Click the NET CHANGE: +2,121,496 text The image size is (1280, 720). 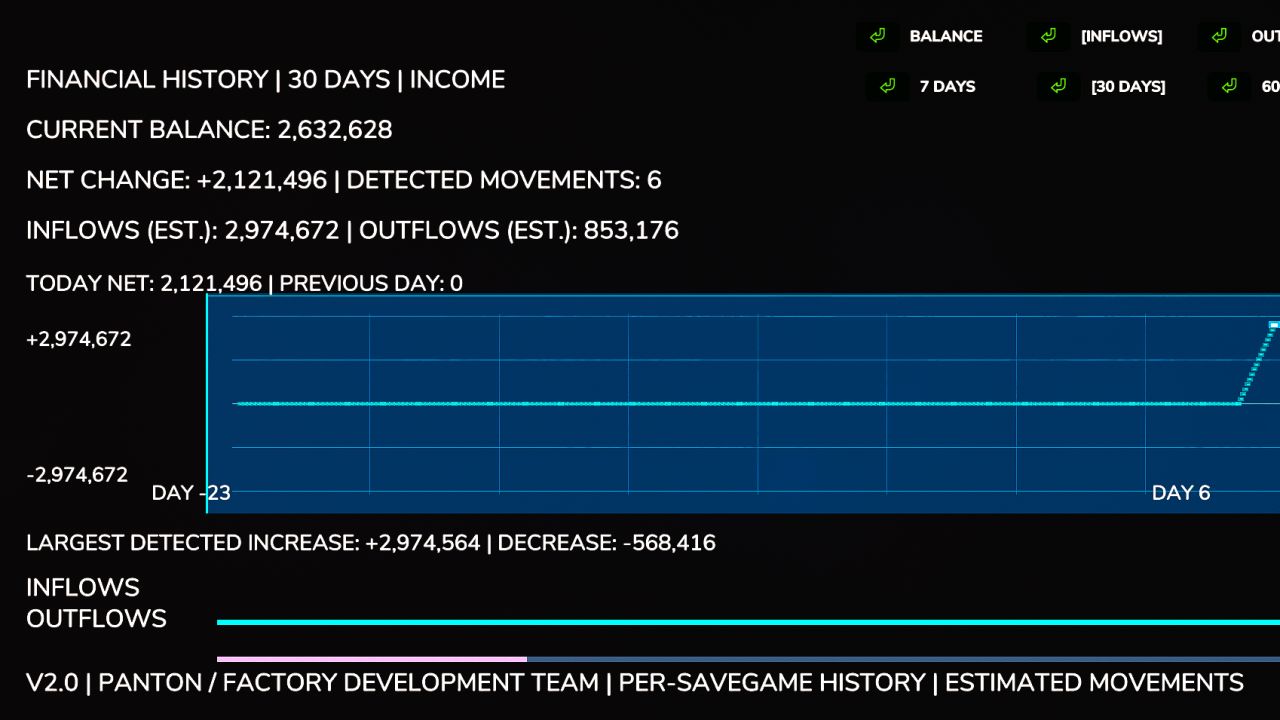[176, 180]
